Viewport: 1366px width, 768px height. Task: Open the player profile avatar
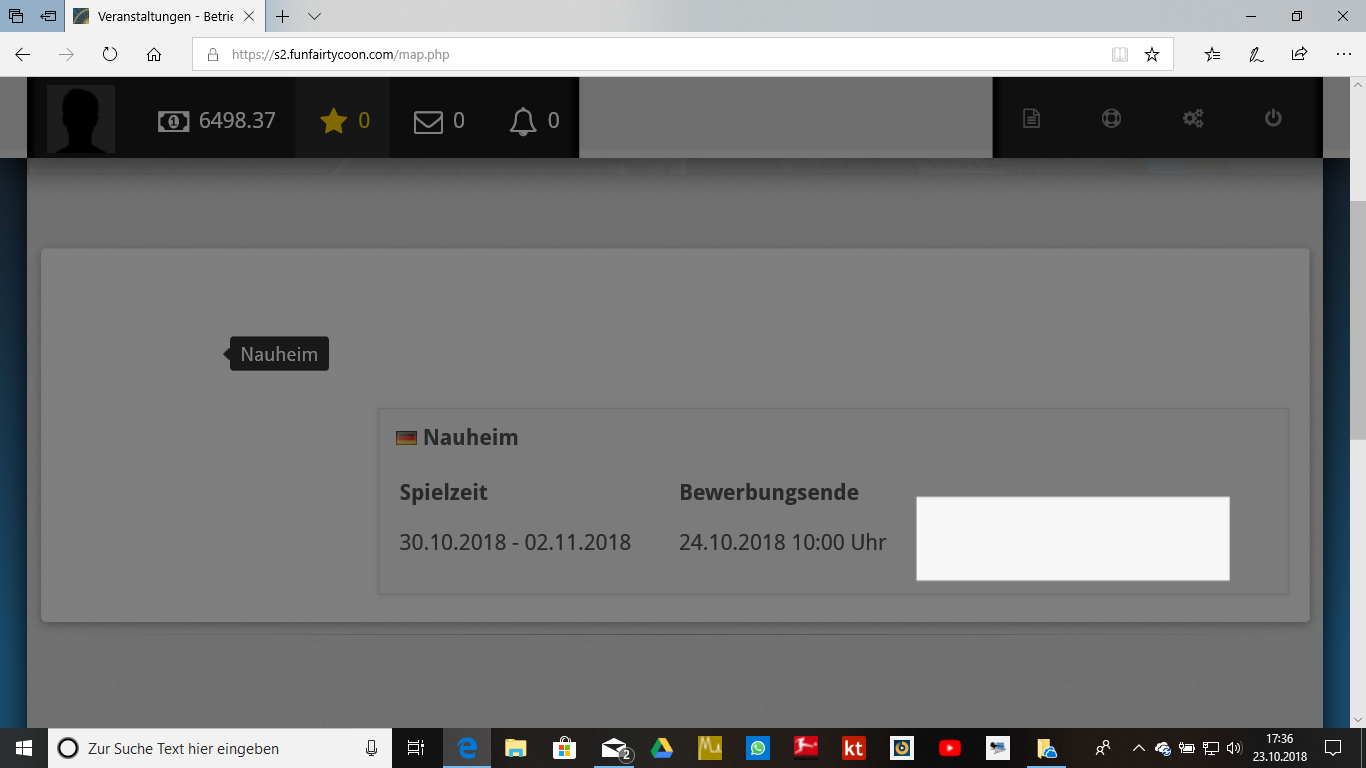click(x=81, y=120)
